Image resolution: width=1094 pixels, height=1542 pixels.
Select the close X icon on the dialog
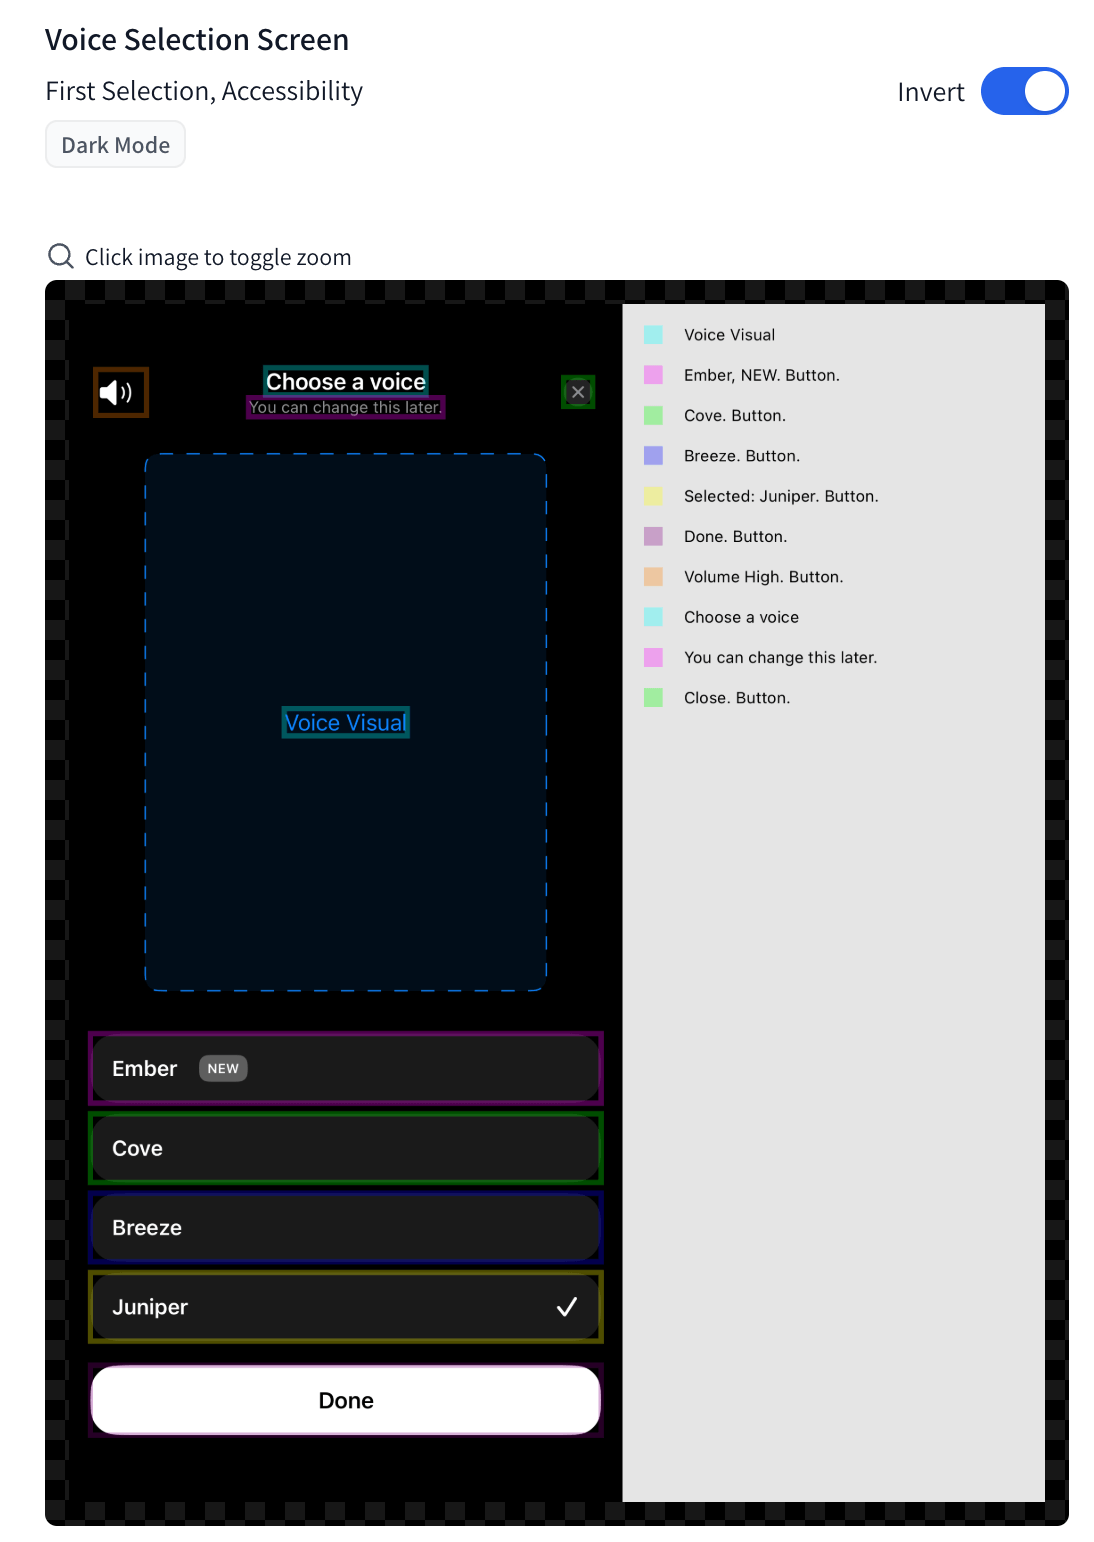coord(578,392)
